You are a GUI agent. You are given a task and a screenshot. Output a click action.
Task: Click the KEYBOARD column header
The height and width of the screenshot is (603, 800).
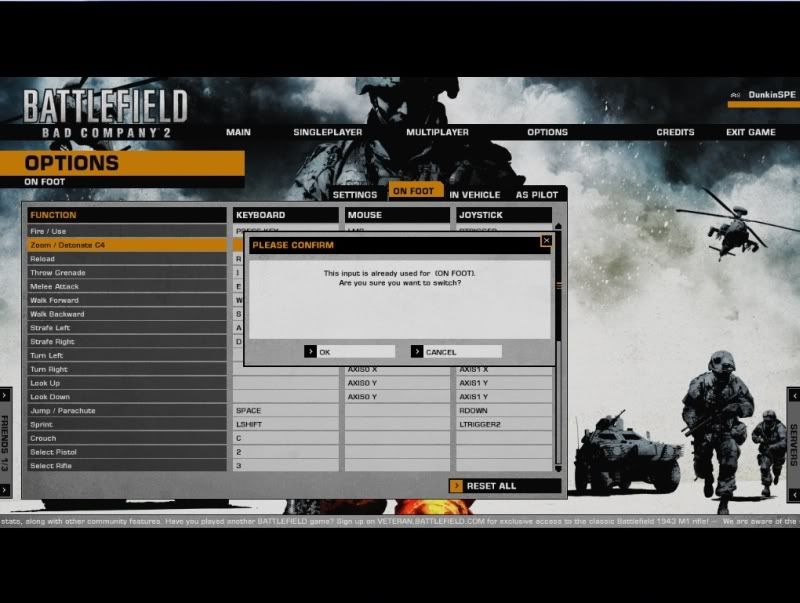click(x=286, y=215)
